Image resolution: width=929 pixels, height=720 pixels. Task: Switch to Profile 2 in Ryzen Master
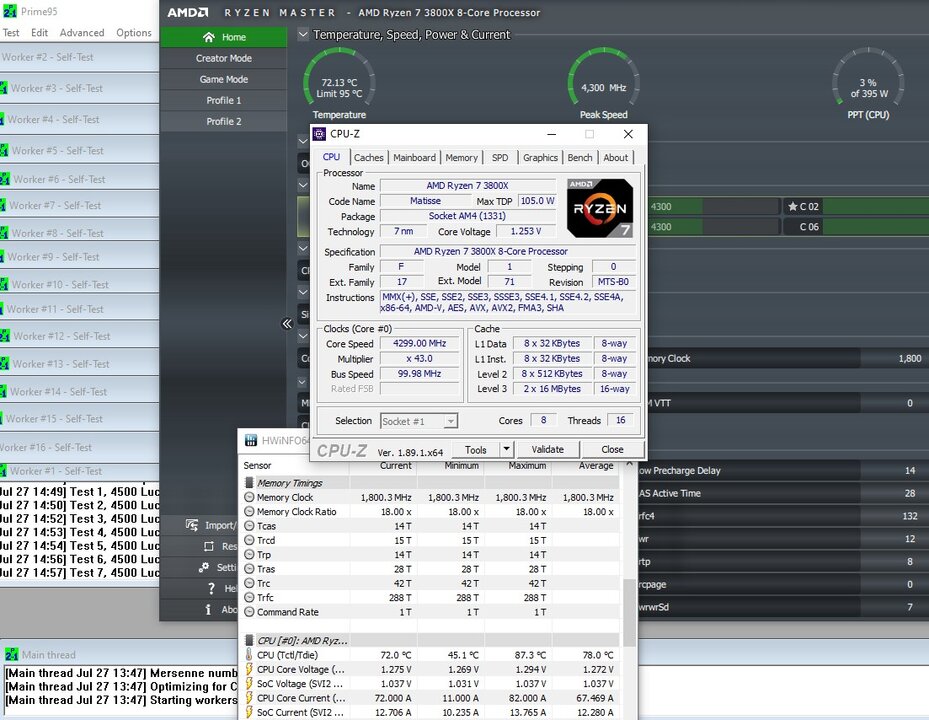[x=223, y=121]
